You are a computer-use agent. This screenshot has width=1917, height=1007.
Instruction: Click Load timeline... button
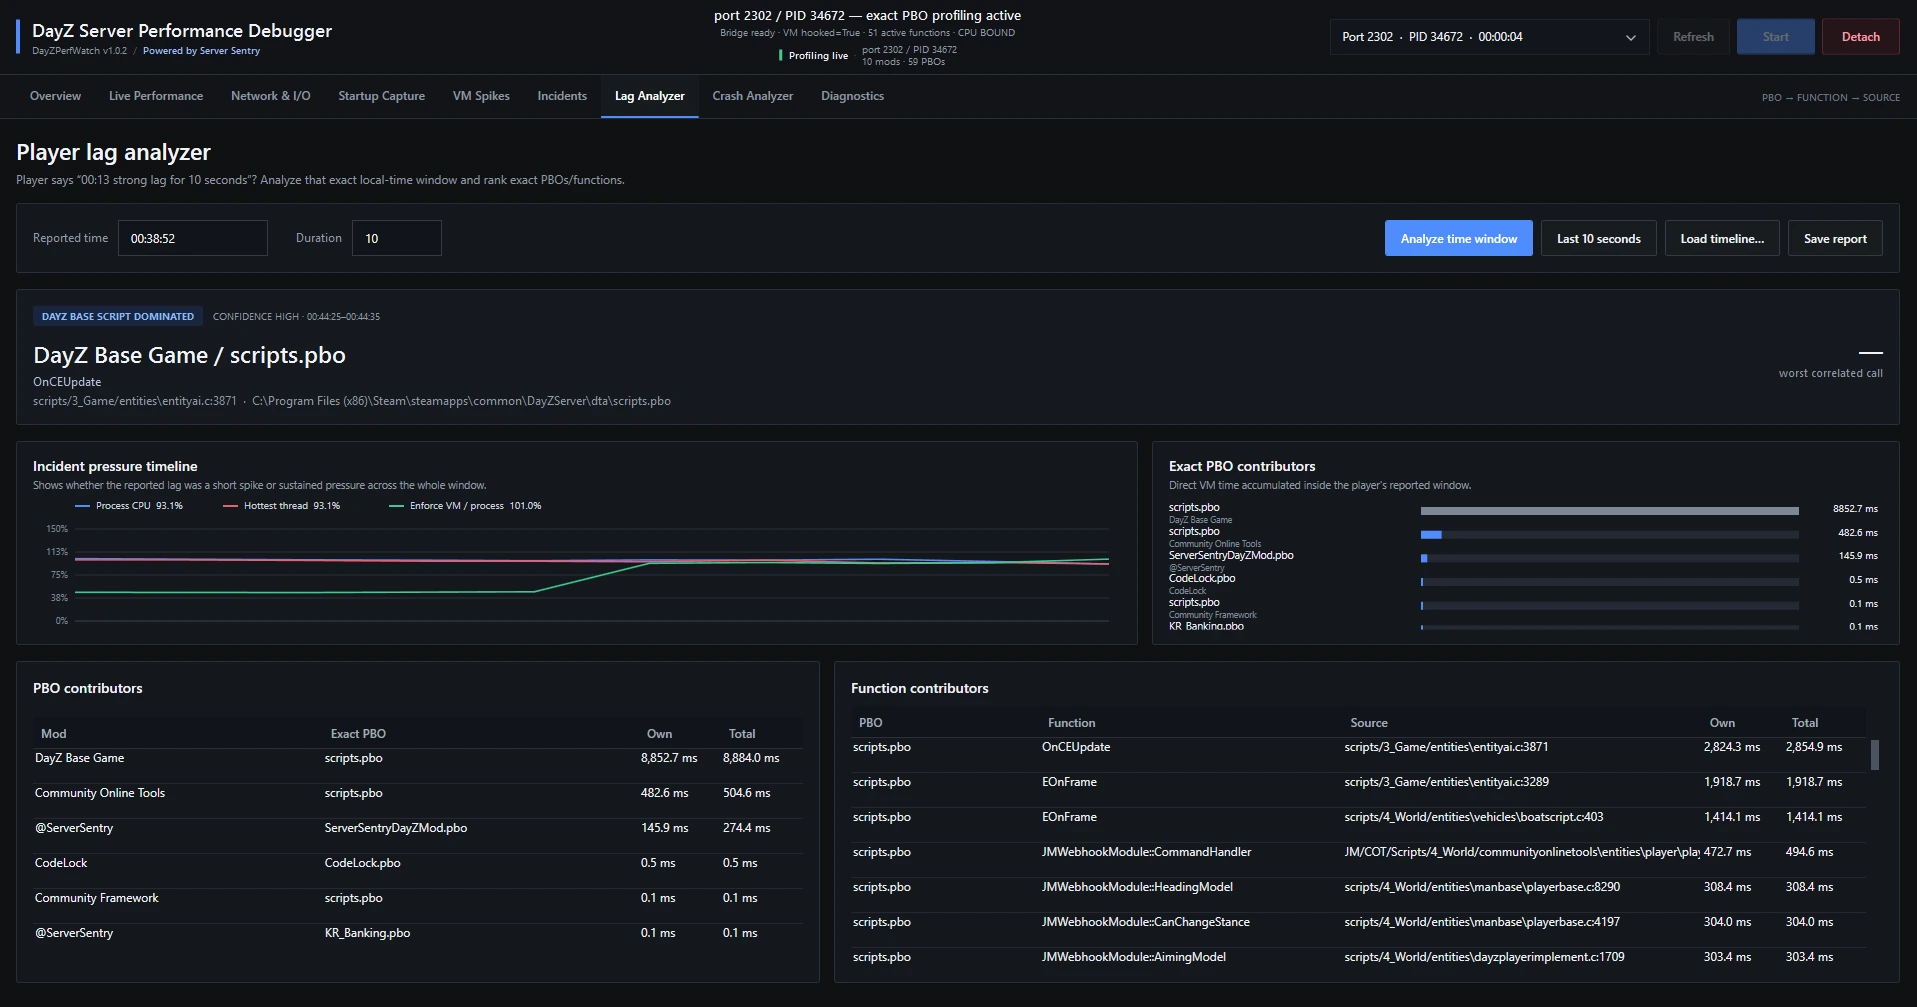click(1722, 238)
